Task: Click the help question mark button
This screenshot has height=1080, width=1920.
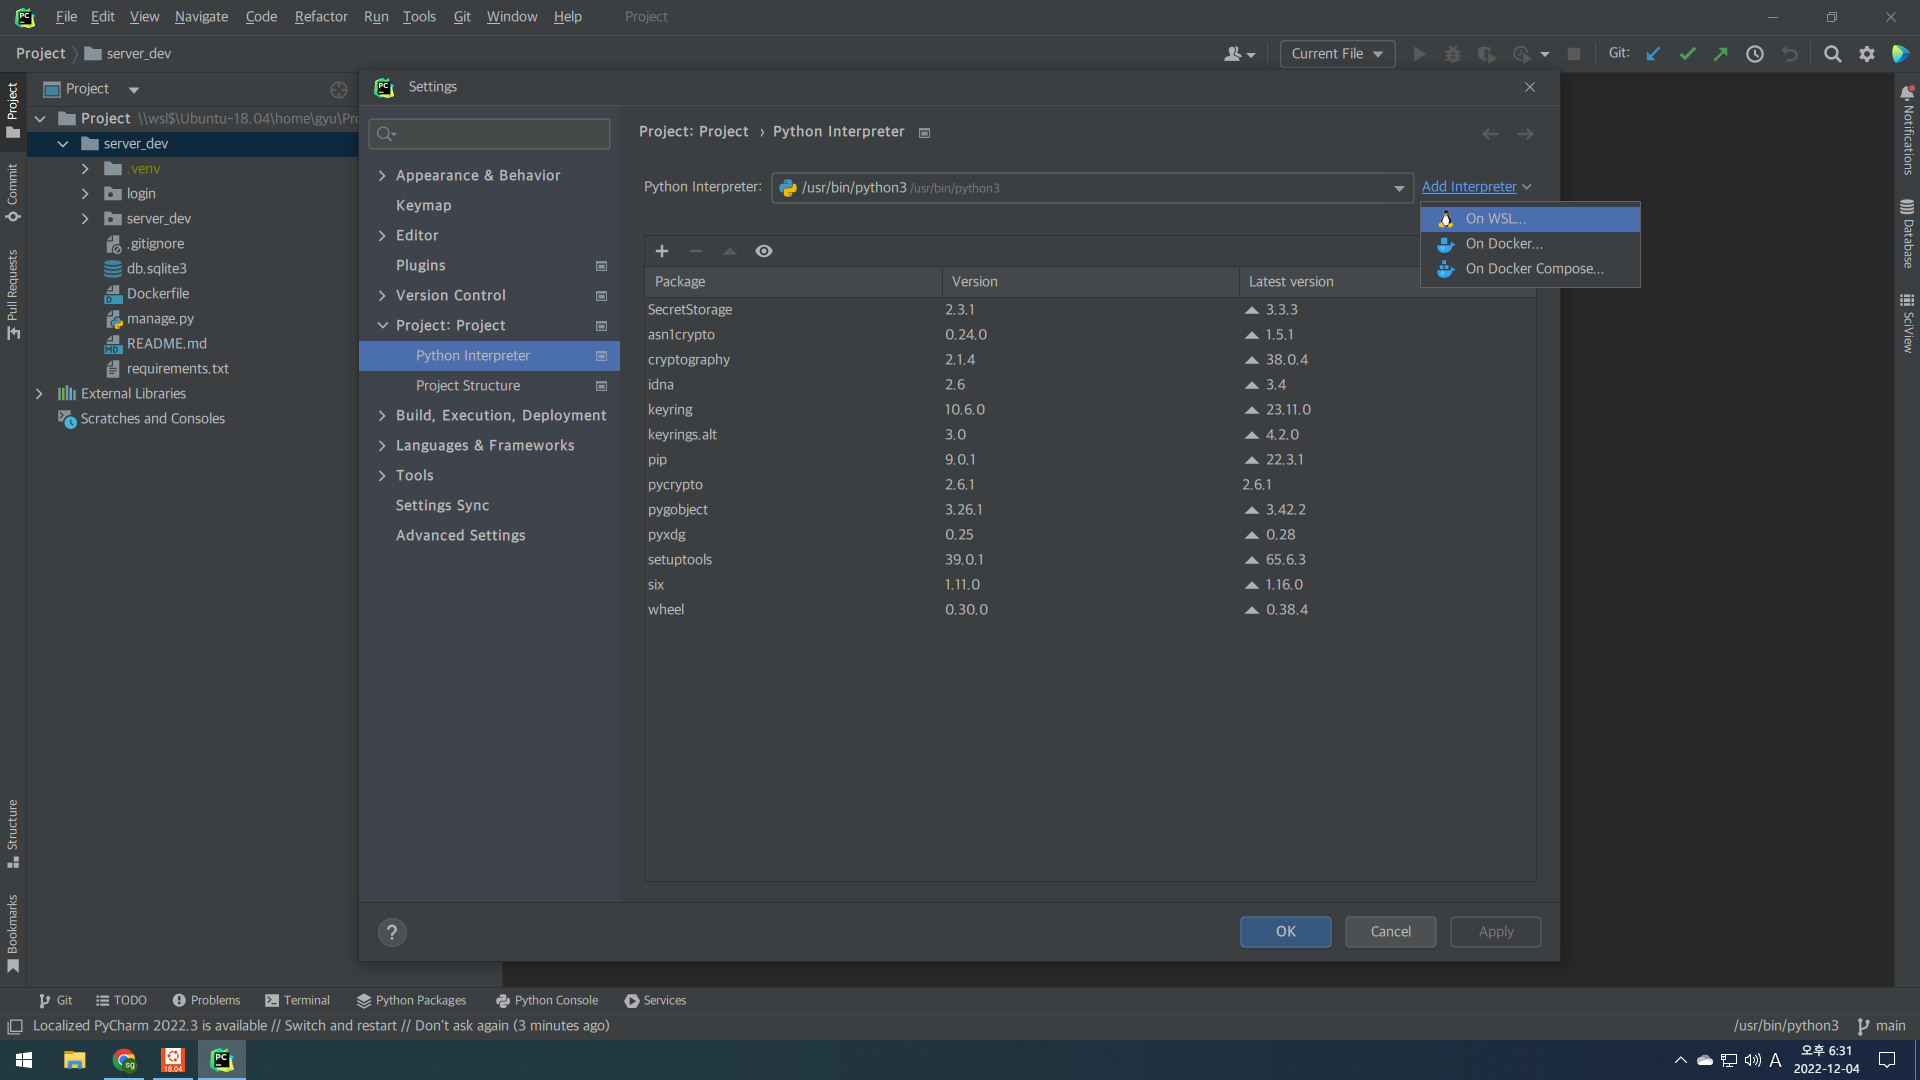Action: pyautogui.click(x=392, y=932)
